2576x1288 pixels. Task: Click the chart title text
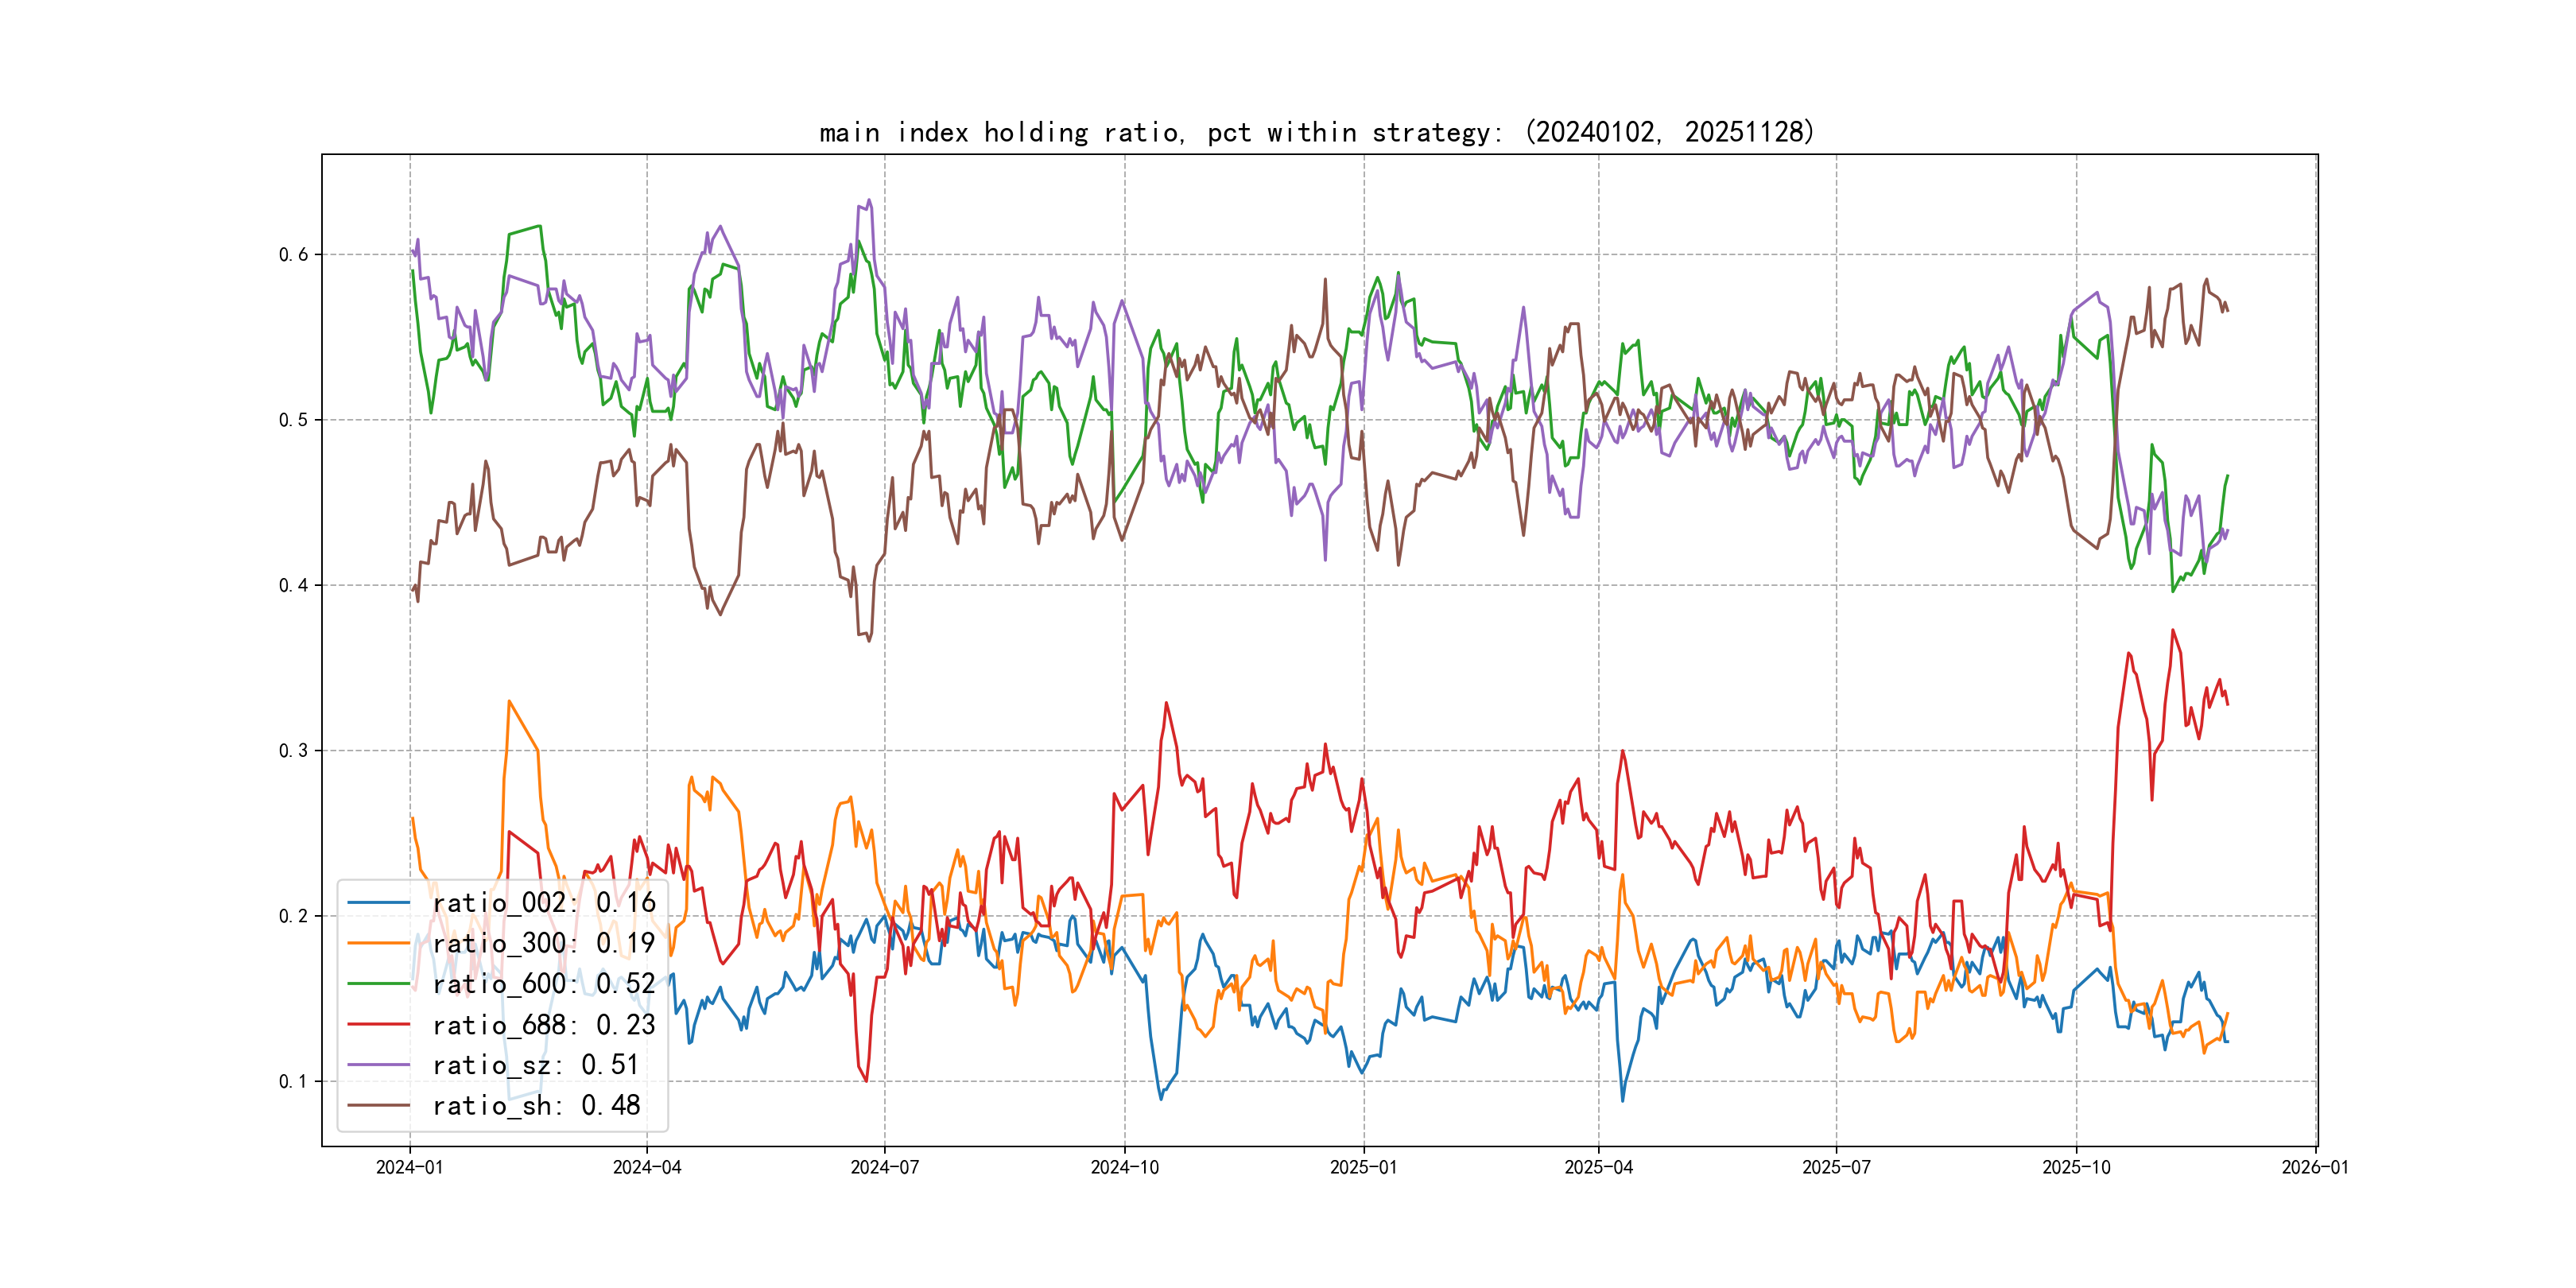tap(1316, 132)
